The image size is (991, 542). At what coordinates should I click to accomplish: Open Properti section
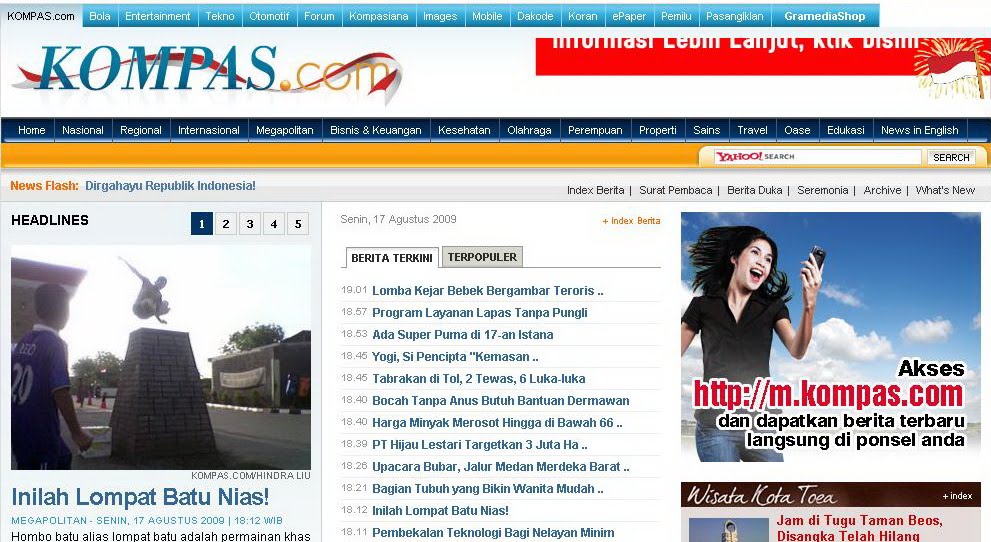click(x=657, y=130)
